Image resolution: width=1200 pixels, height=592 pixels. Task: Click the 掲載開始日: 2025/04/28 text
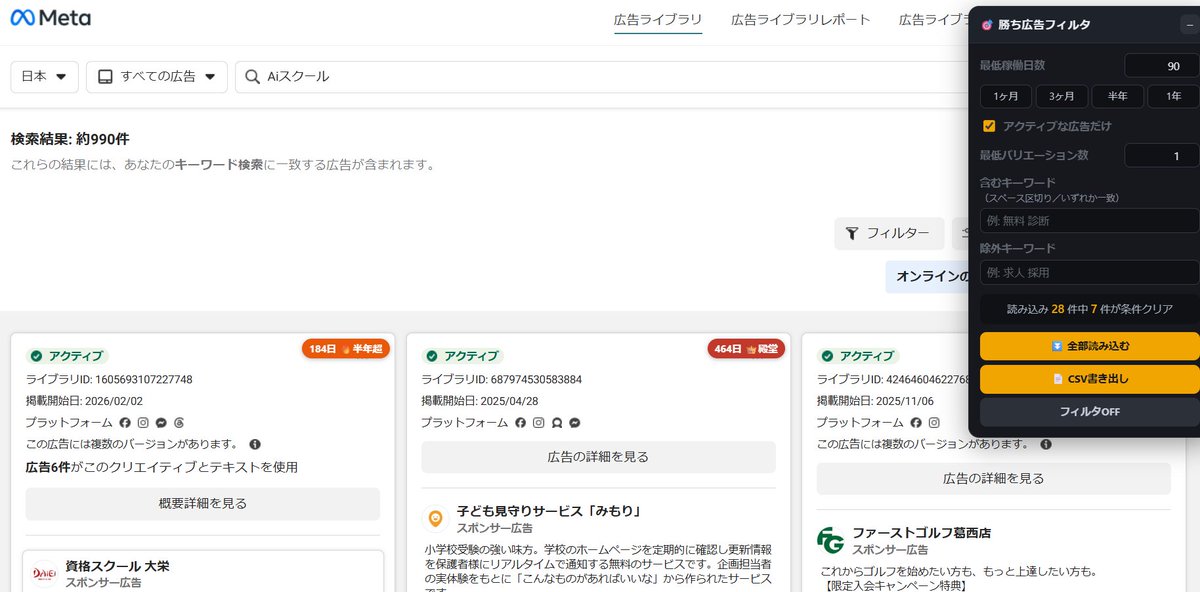[480, 401]
